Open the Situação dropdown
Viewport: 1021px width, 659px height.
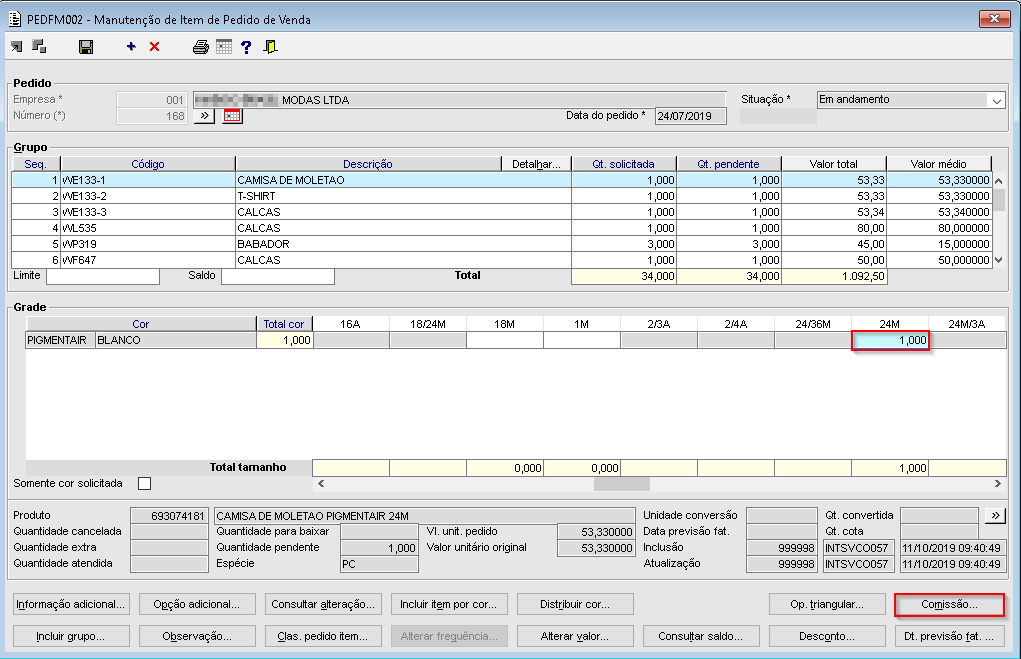click(996, 100)
